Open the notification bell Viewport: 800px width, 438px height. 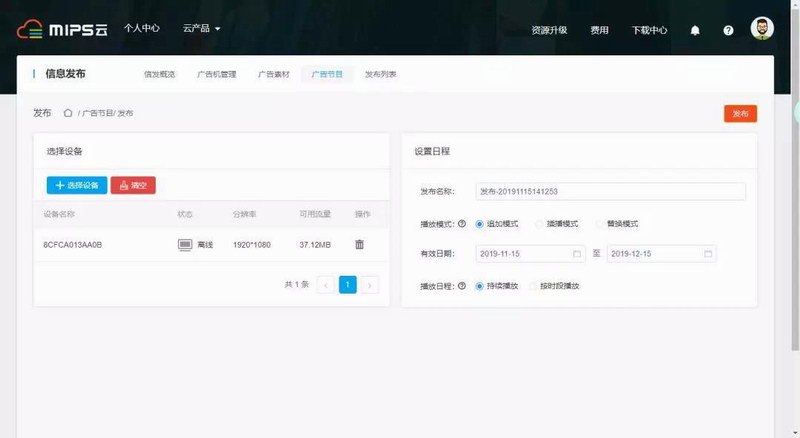695,30
